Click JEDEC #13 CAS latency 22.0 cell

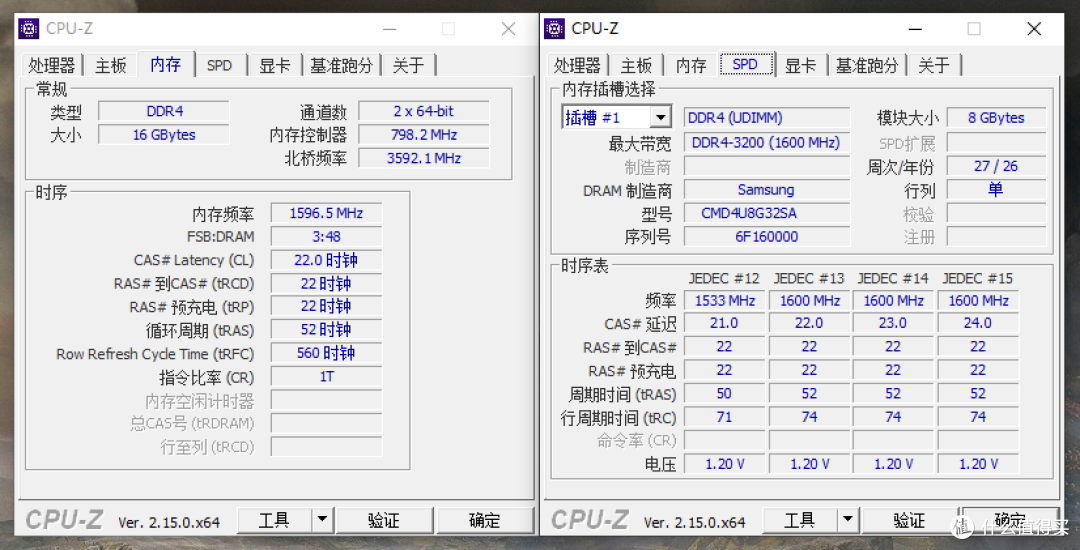[809, 323]
